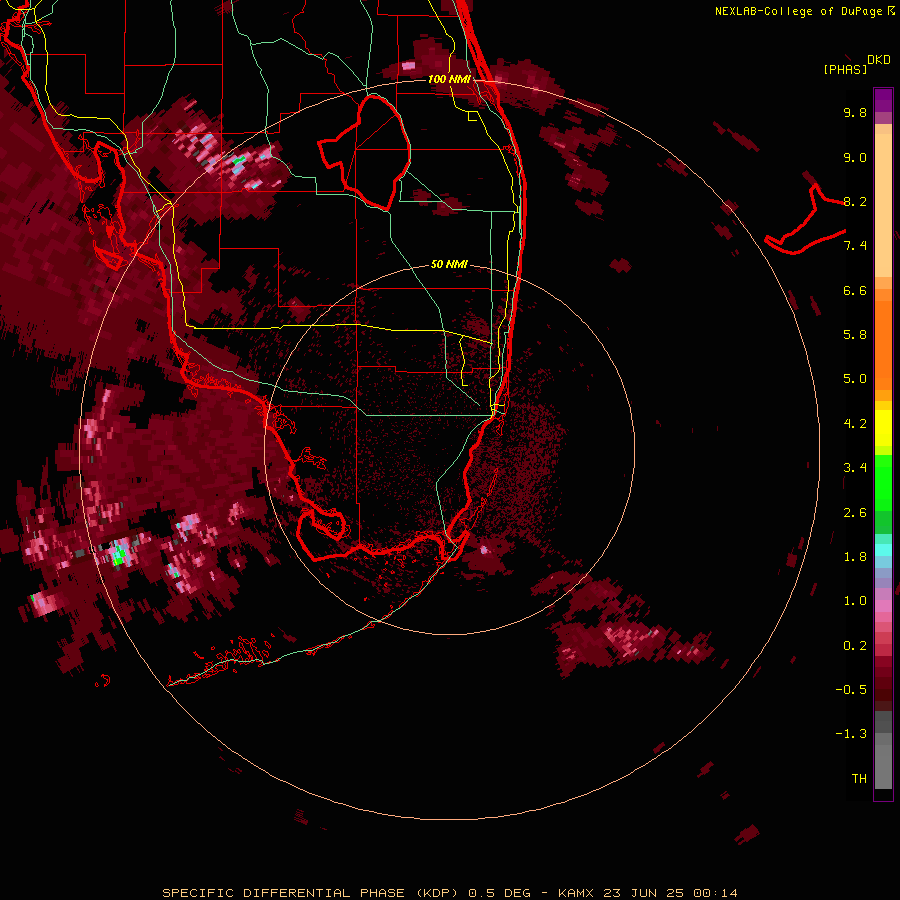Click the 4.2 value on color scale
Screen dimensions: 900x900
(x=855, y=424)
